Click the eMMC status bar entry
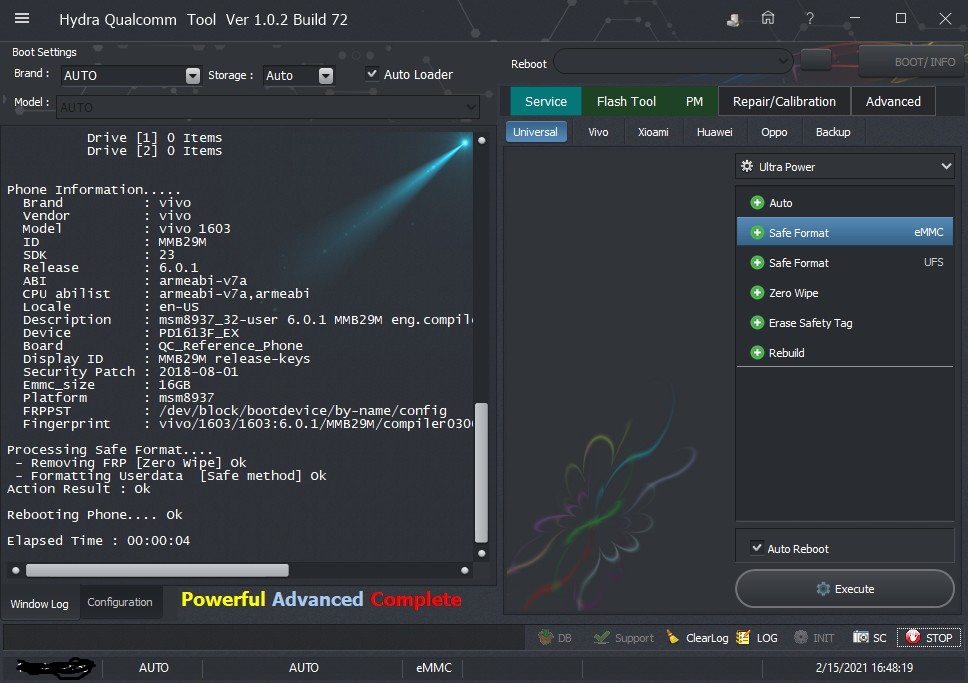This screenshot has width=968, height=683. pyautogui.click(x=434, y=668)
